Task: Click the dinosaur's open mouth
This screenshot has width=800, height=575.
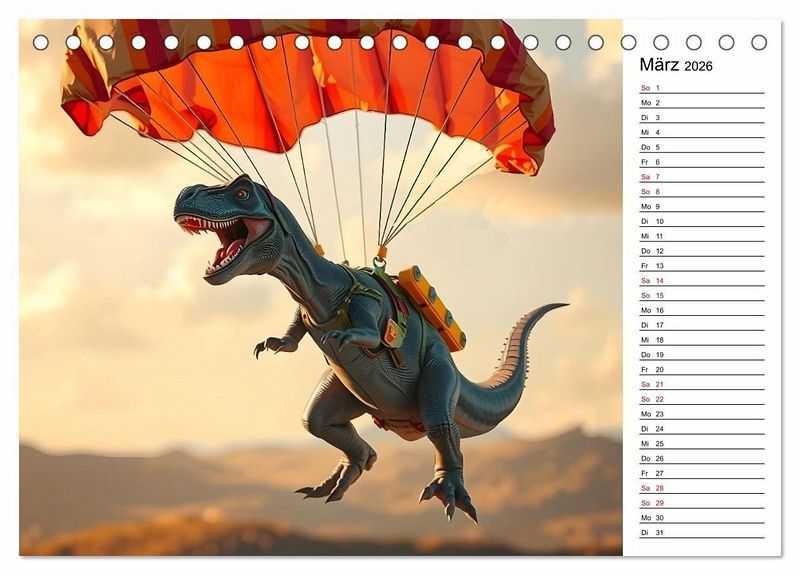Action: pyautogui.click(x=224, y=241)
